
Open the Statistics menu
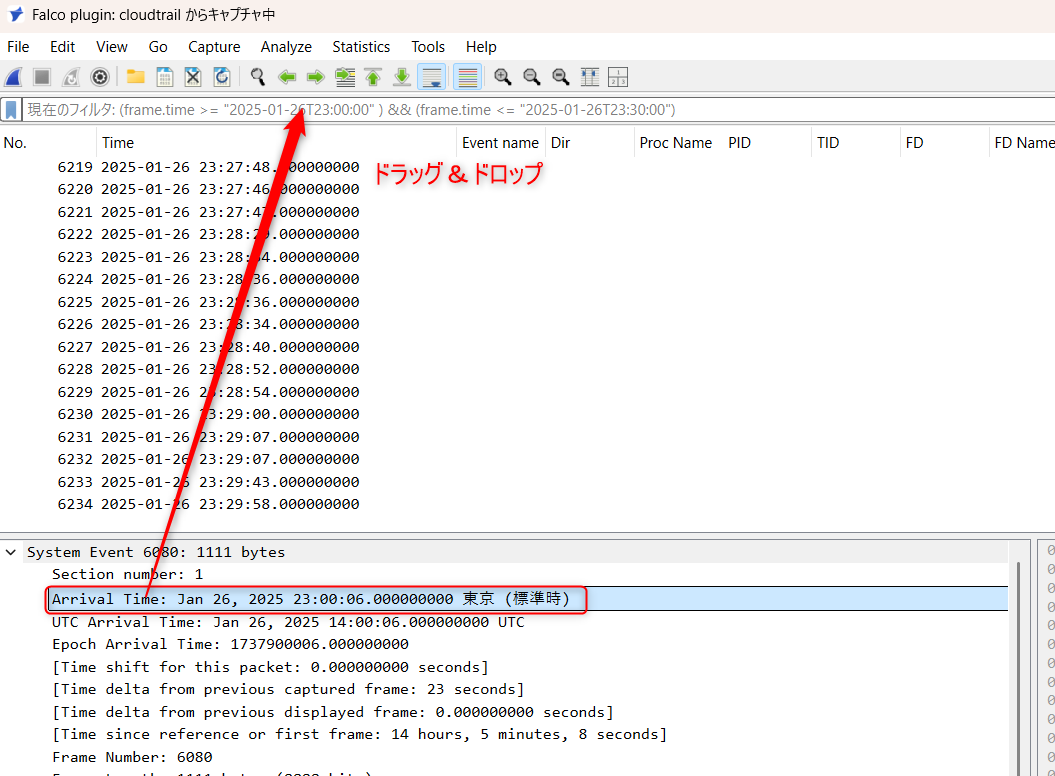click(361, 46)
